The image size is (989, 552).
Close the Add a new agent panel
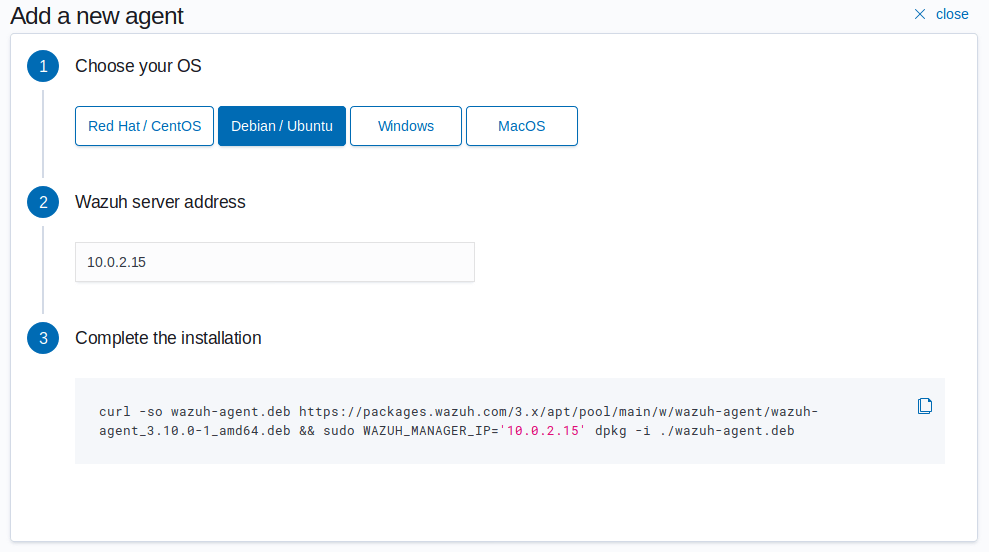(941, 15)
